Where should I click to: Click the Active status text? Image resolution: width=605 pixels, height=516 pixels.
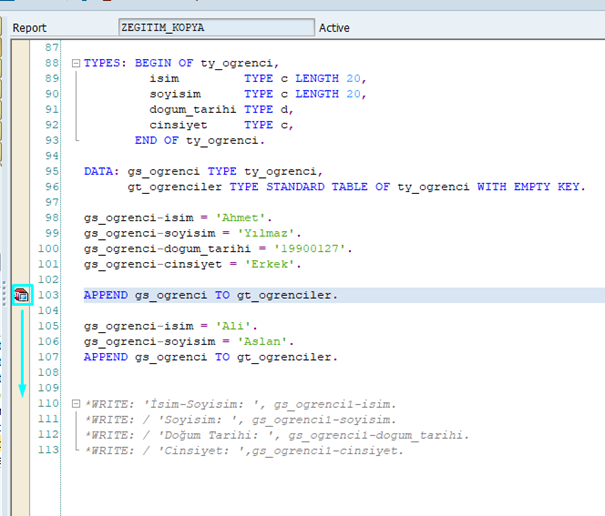[x=334, y=28]
